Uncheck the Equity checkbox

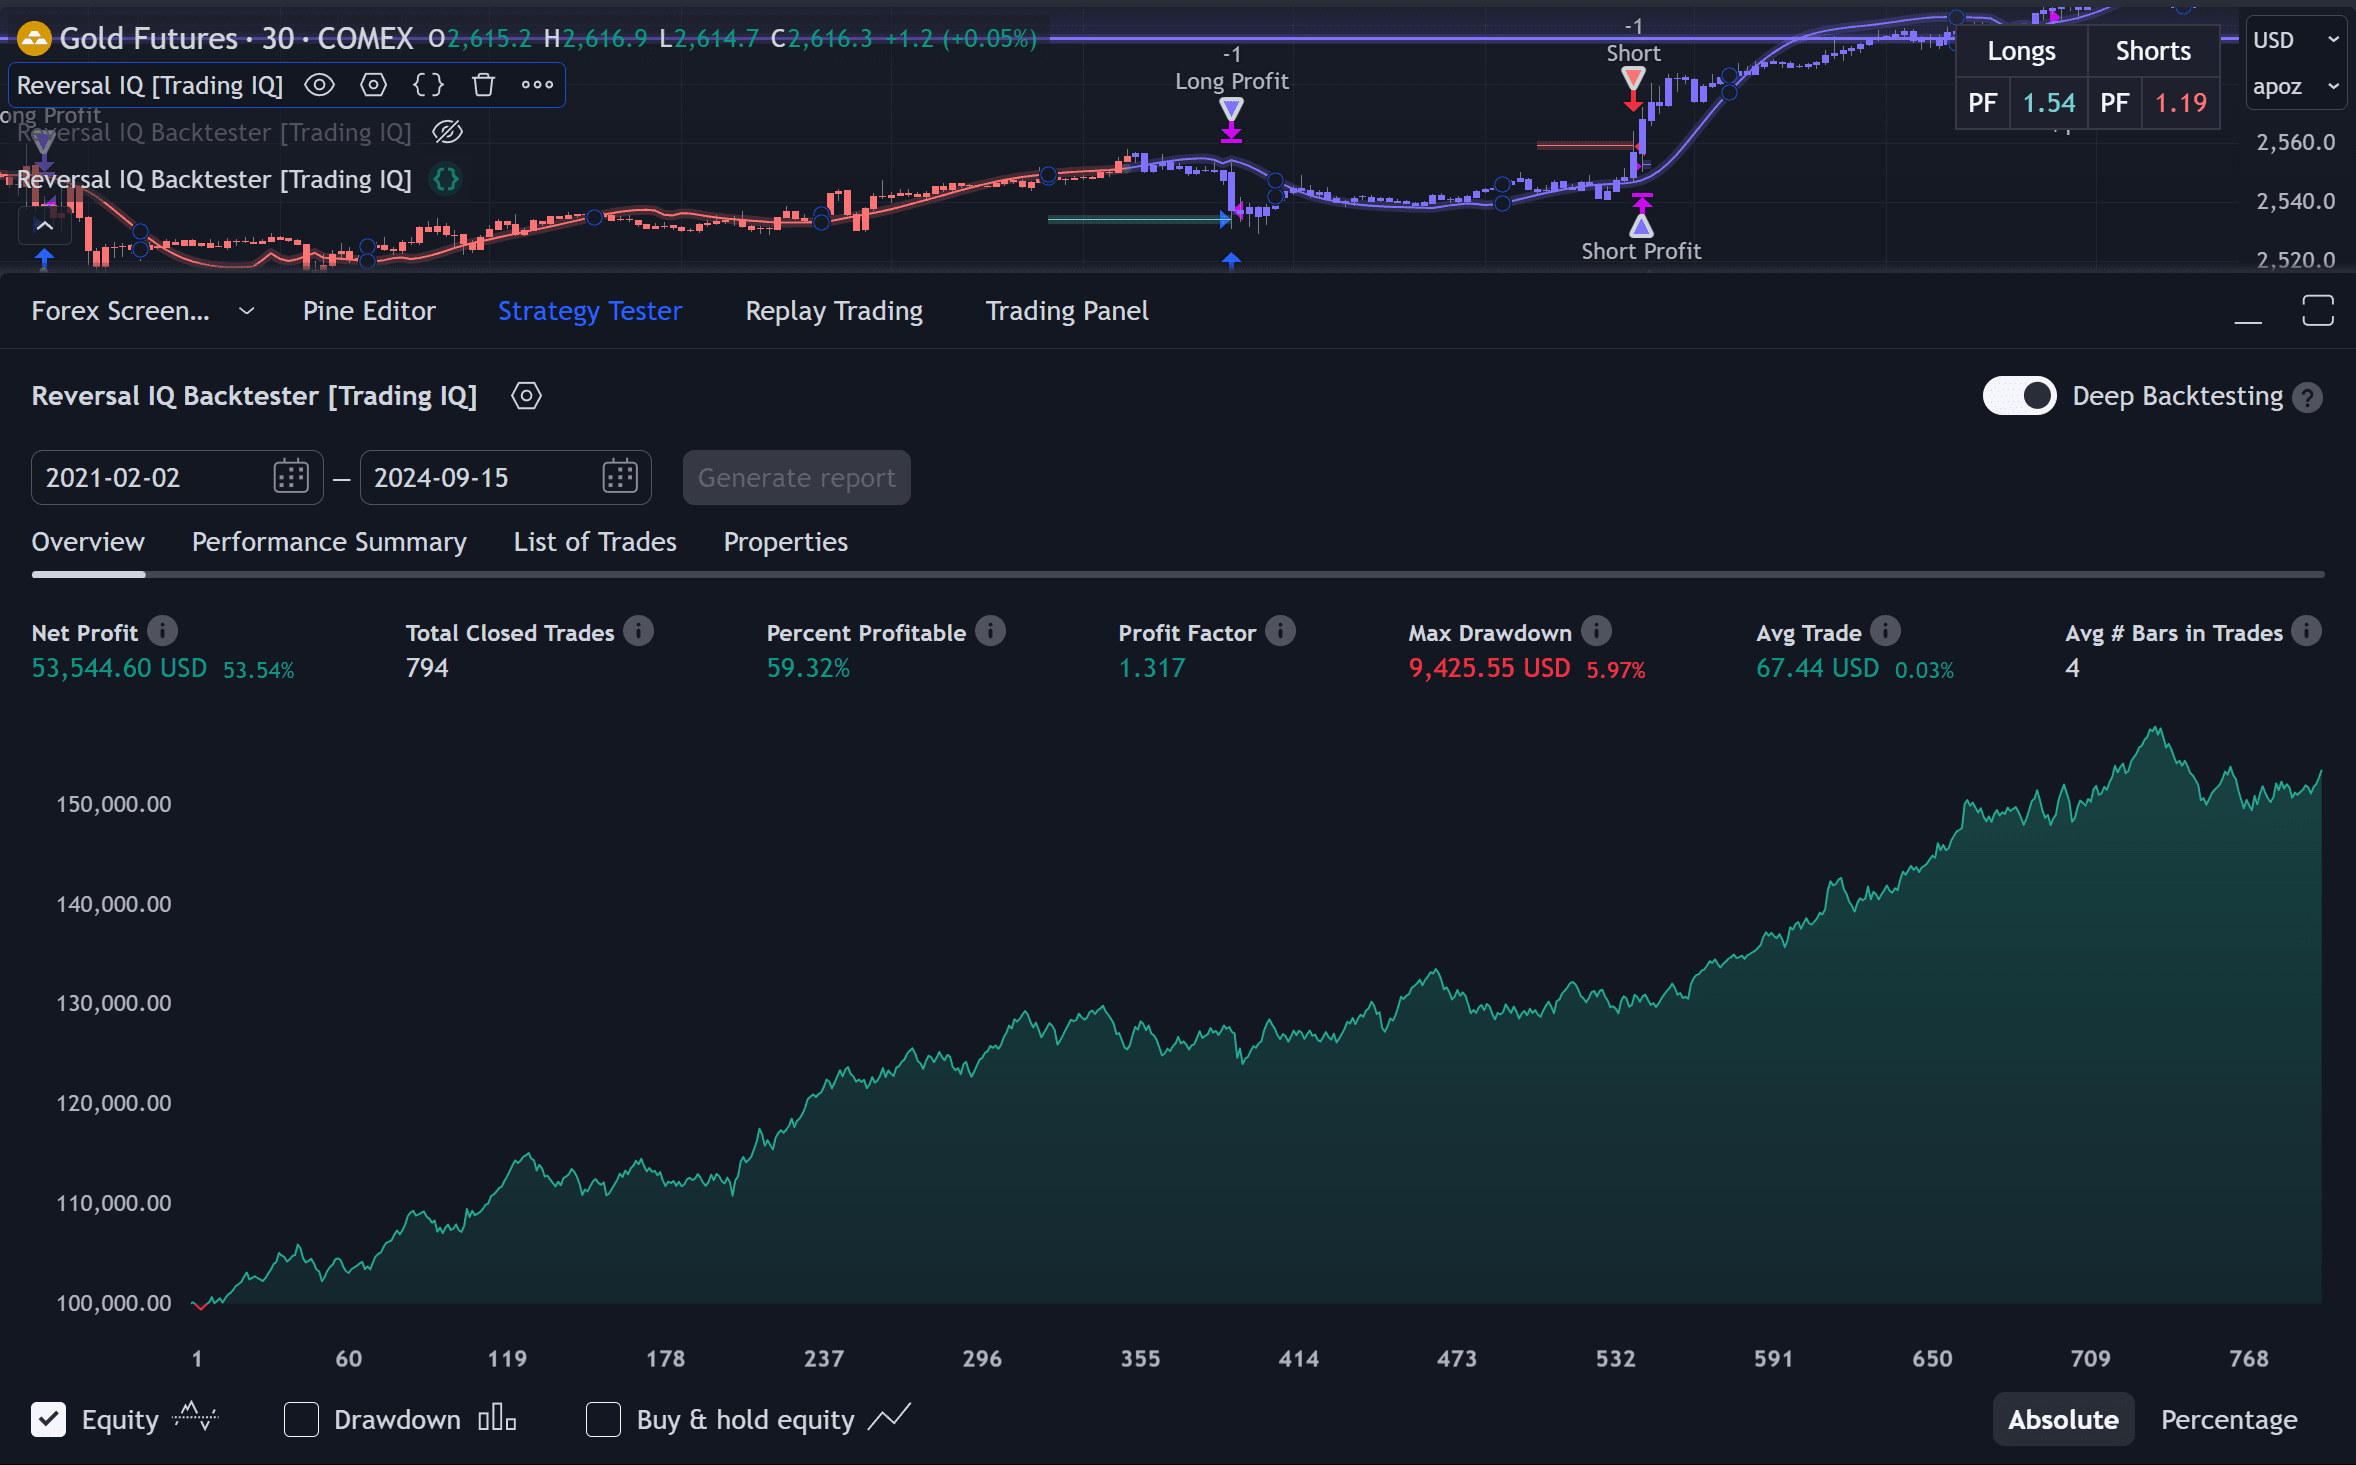(x=48, y=1419)
